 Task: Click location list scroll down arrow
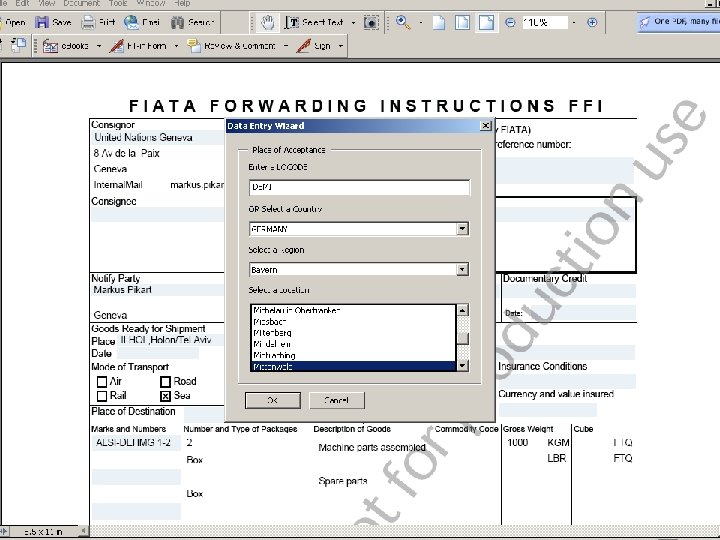click(462, 366)
